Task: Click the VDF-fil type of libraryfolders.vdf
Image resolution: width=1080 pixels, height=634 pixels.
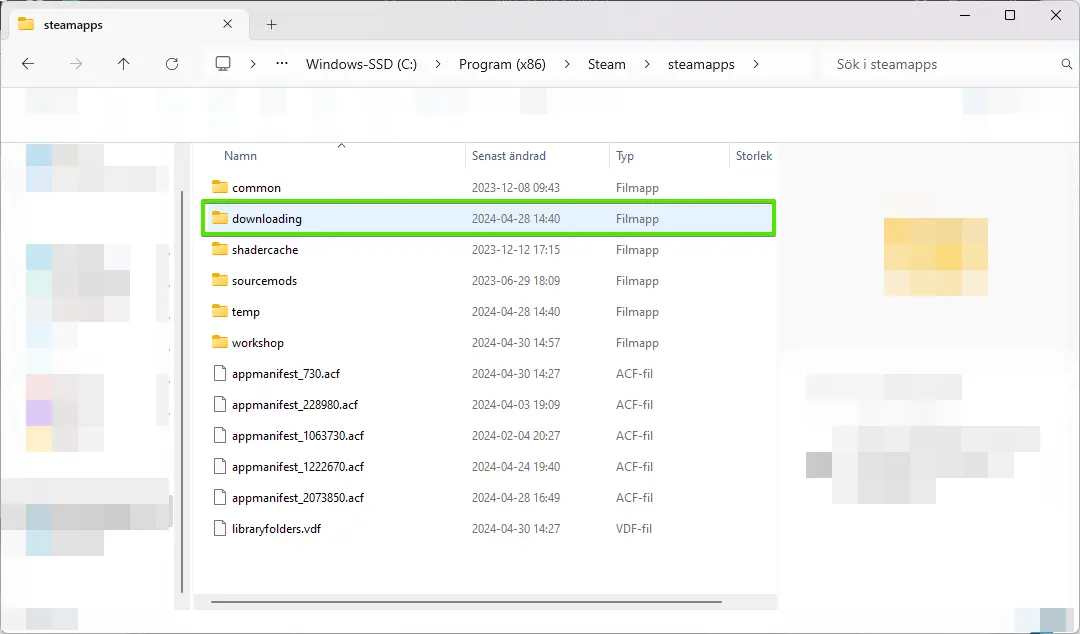Action: click(x=634, y=529)
